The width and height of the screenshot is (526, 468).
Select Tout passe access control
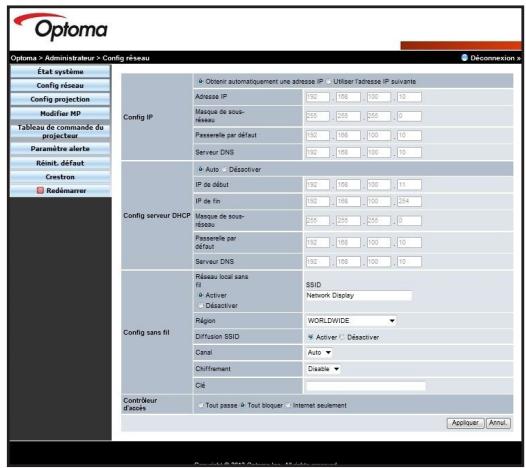pyautogui.click(x=201, y=405)
